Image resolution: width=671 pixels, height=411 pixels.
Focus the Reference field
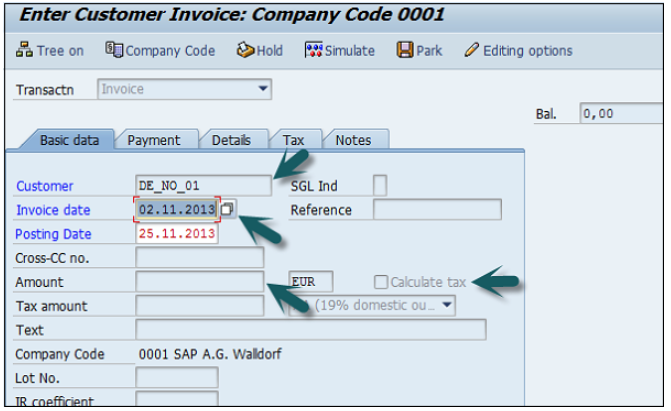pos(436,210)
